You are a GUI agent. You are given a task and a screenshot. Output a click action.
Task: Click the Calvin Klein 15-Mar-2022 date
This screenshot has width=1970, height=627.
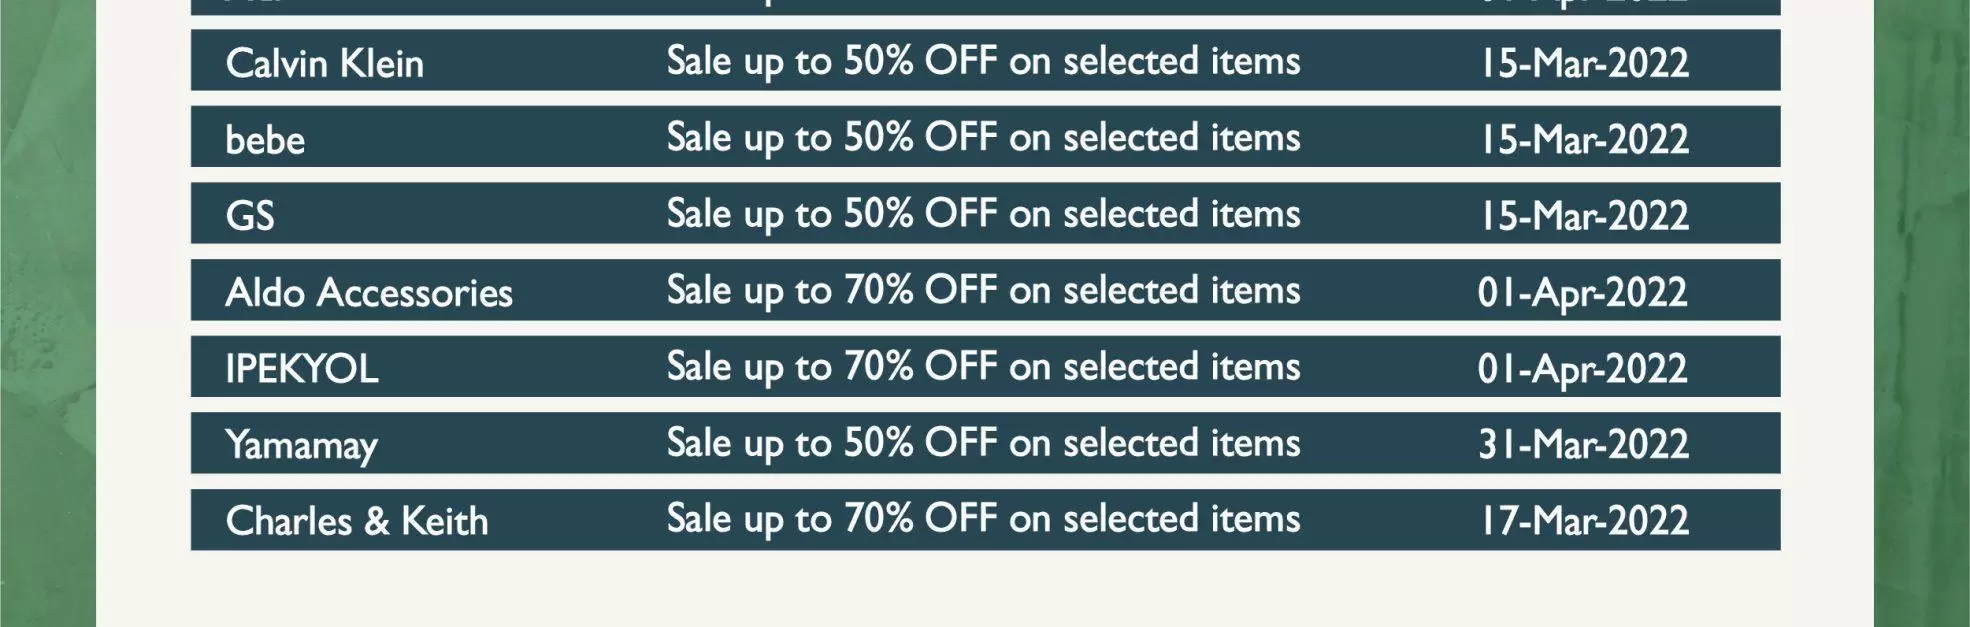click(1584, 64)
